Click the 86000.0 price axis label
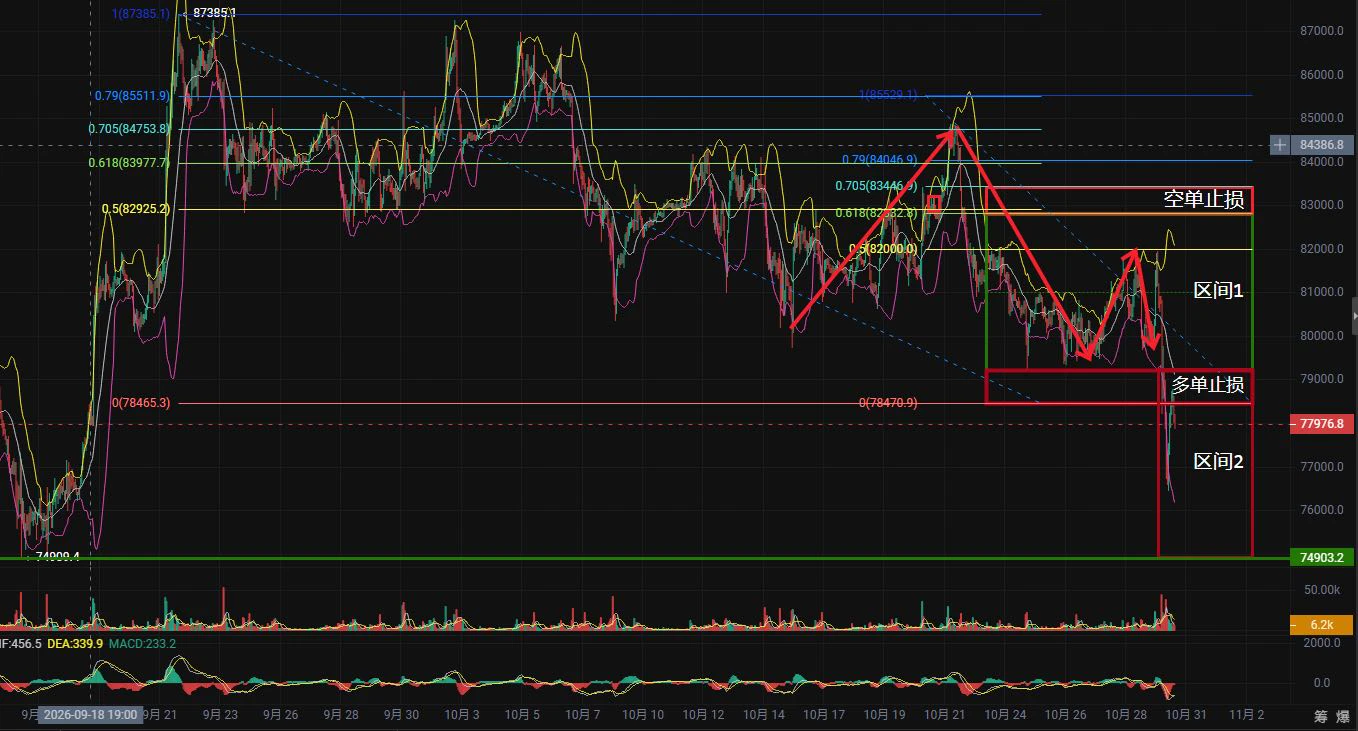1358x731 pixels. [1321, 75]
